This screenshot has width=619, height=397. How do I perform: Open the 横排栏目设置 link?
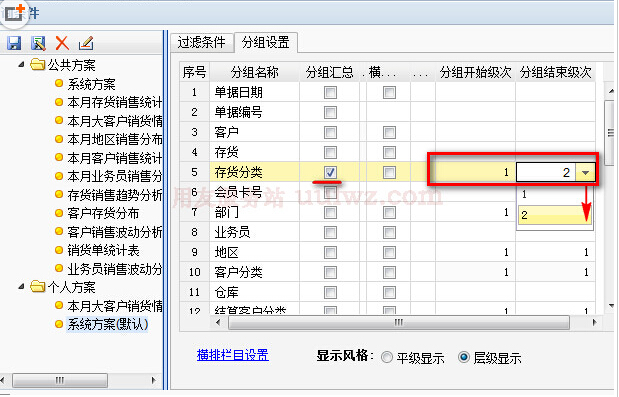[x=233, y=355]
